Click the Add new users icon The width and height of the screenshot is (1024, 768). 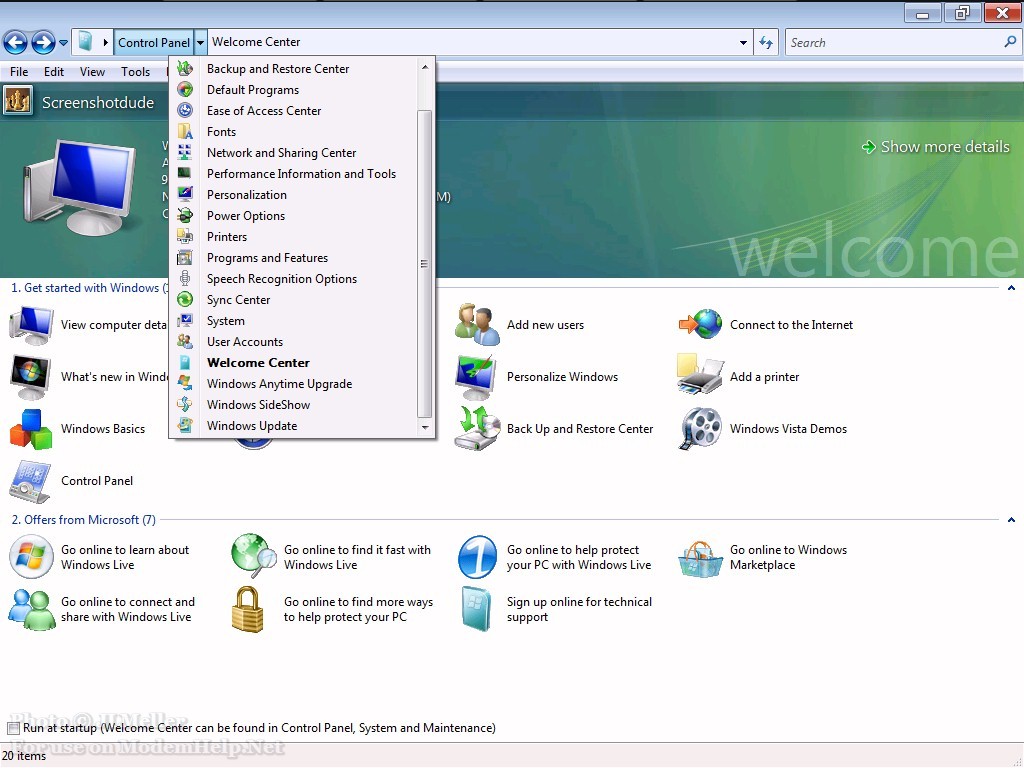point(477,324)
